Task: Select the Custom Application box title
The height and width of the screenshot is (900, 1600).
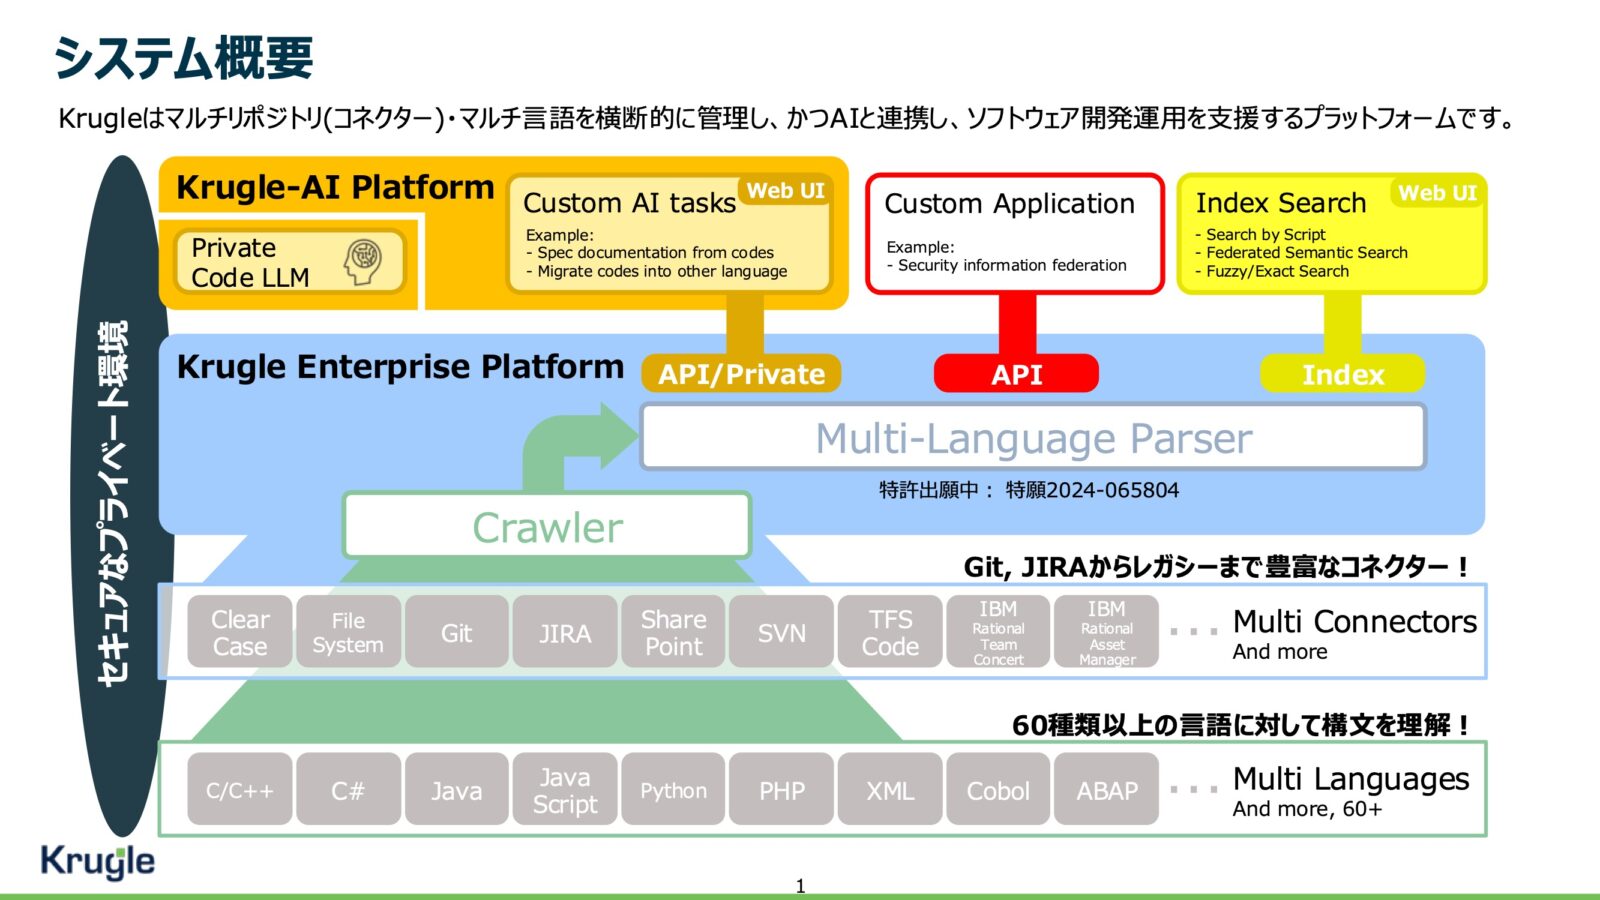Action: [x=1009, y=204]
